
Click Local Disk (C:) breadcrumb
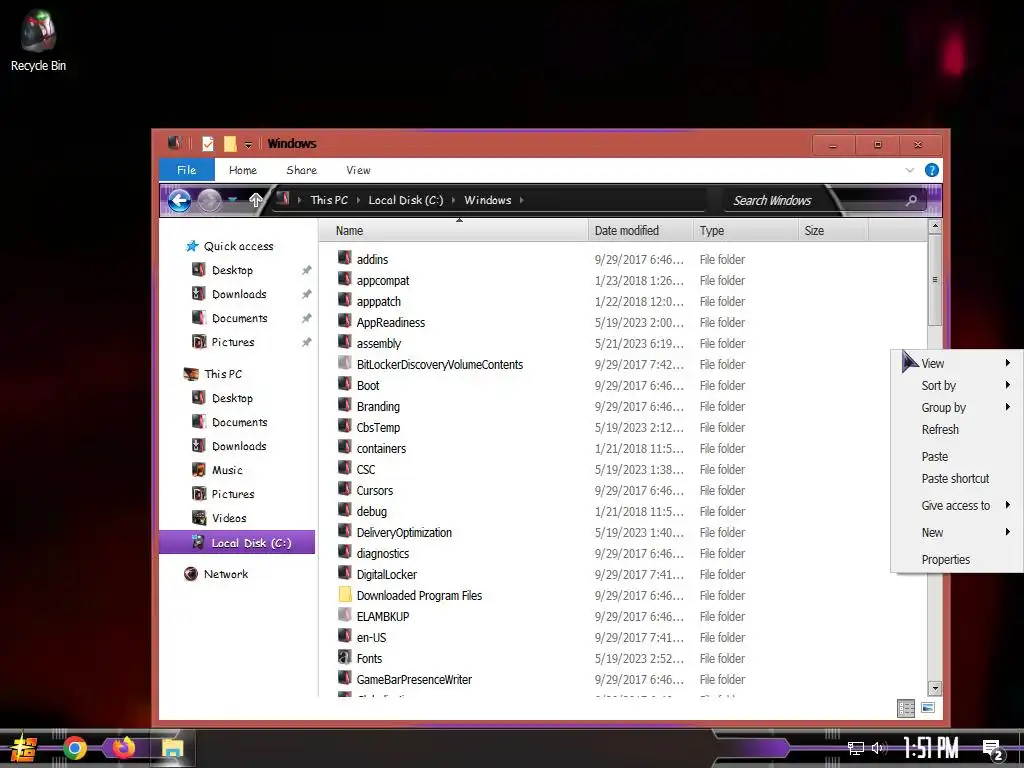[406, 200]
